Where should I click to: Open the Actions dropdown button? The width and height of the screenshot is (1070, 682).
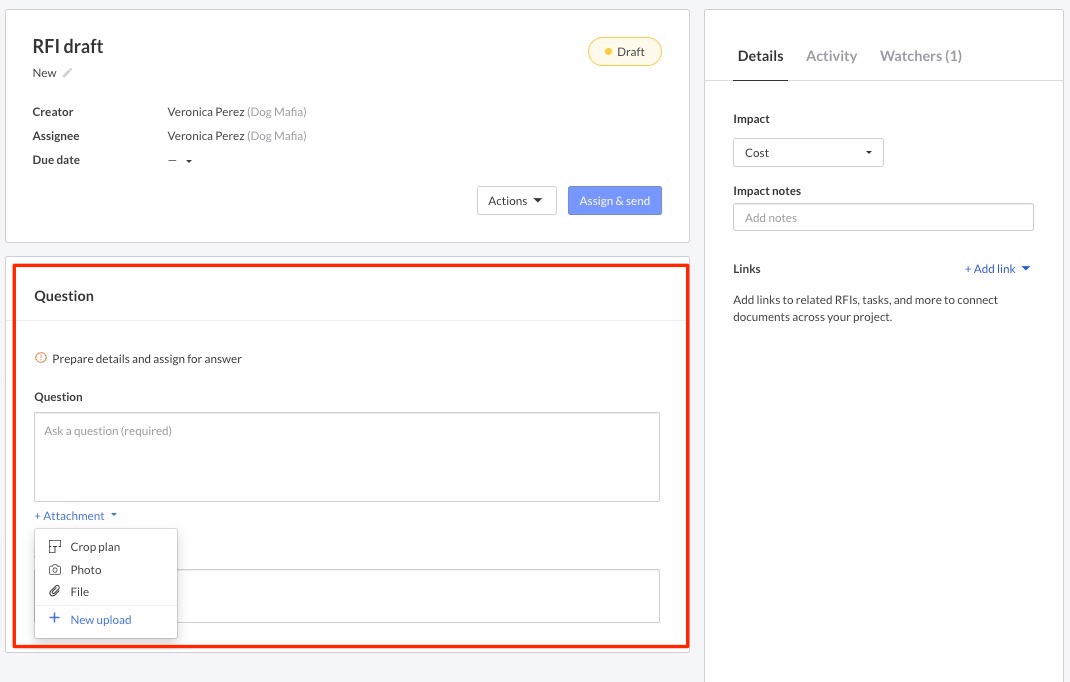516,201
